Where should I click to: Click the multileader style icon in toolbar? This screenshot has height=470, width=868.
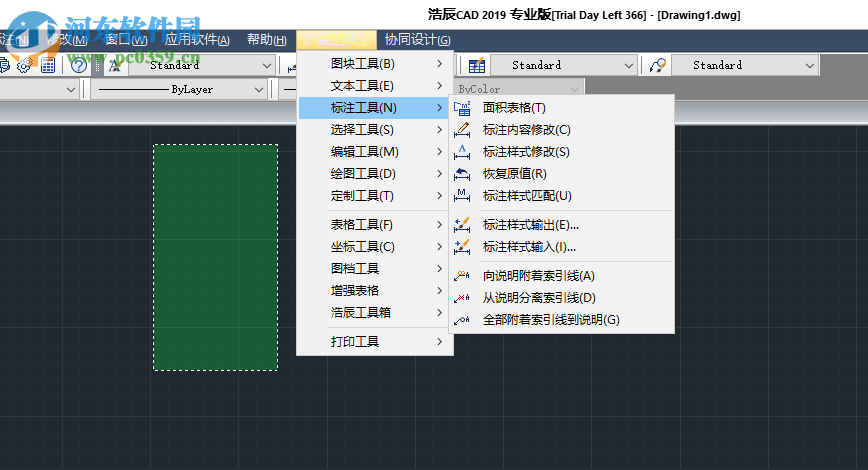click(657, 65)
